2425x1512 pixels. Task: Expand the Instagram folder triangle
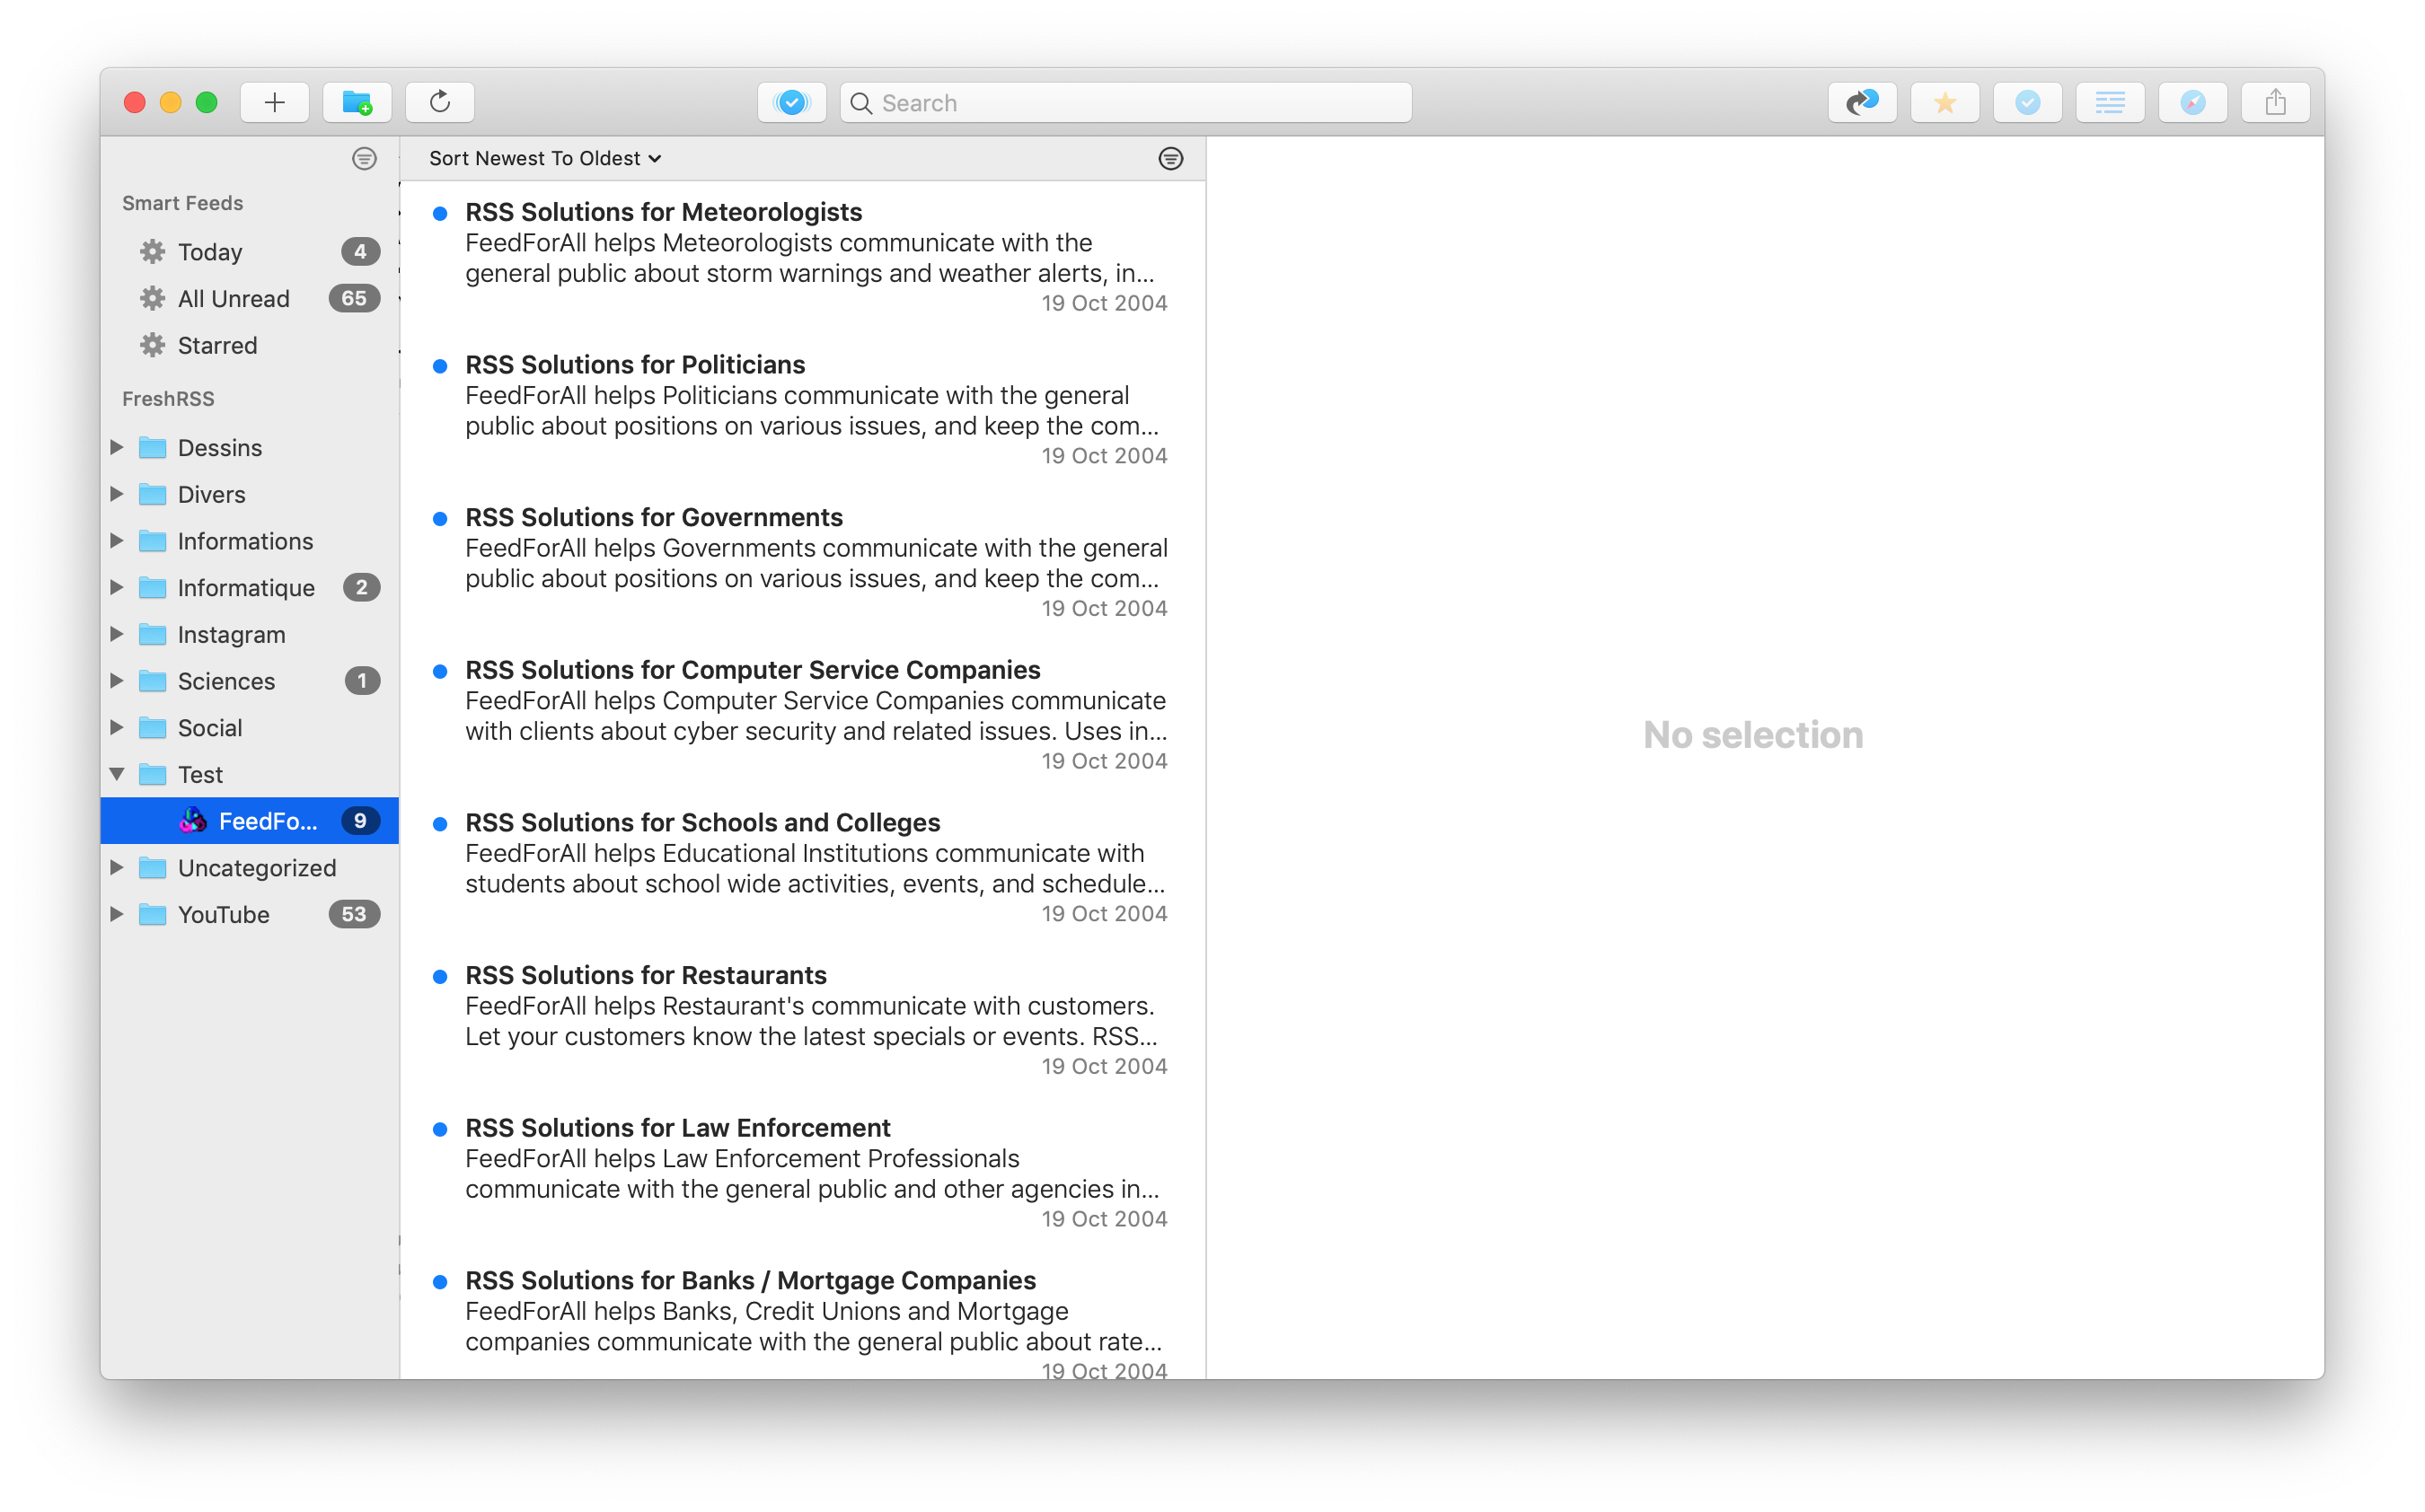(x=116, y=634)
